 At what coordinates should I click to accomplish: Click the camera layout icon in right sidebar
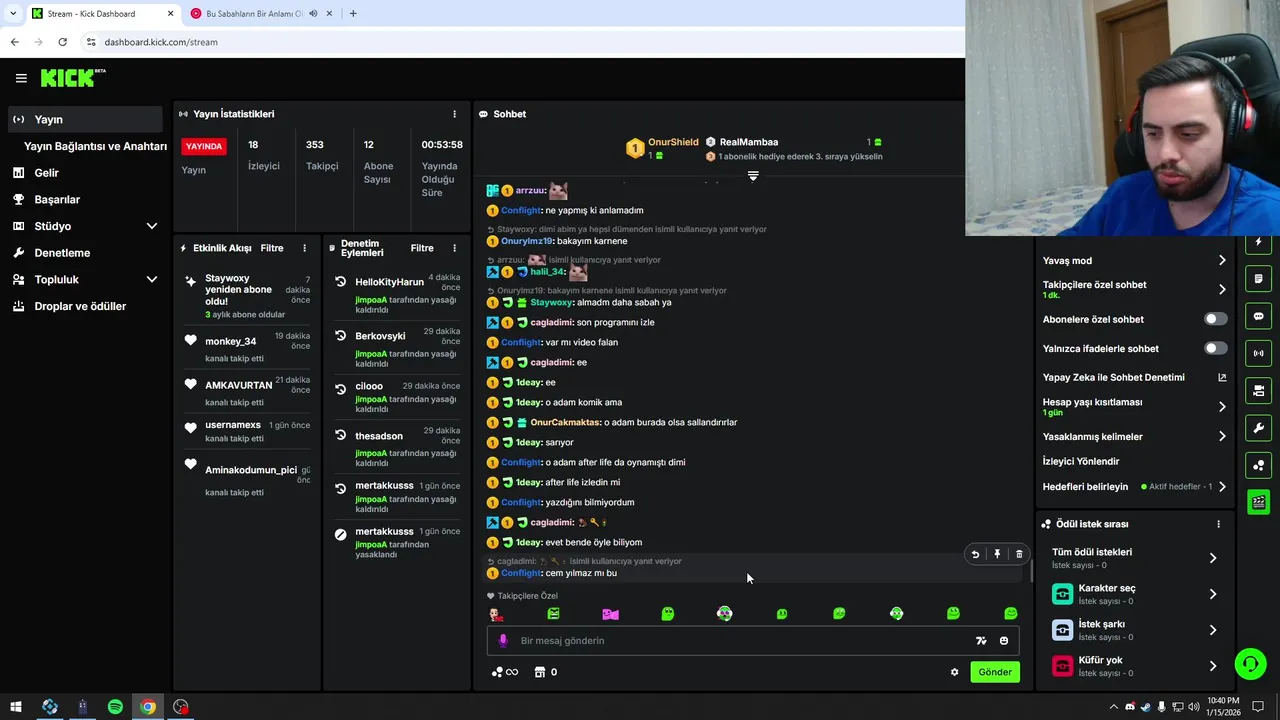pos(1259,390)
